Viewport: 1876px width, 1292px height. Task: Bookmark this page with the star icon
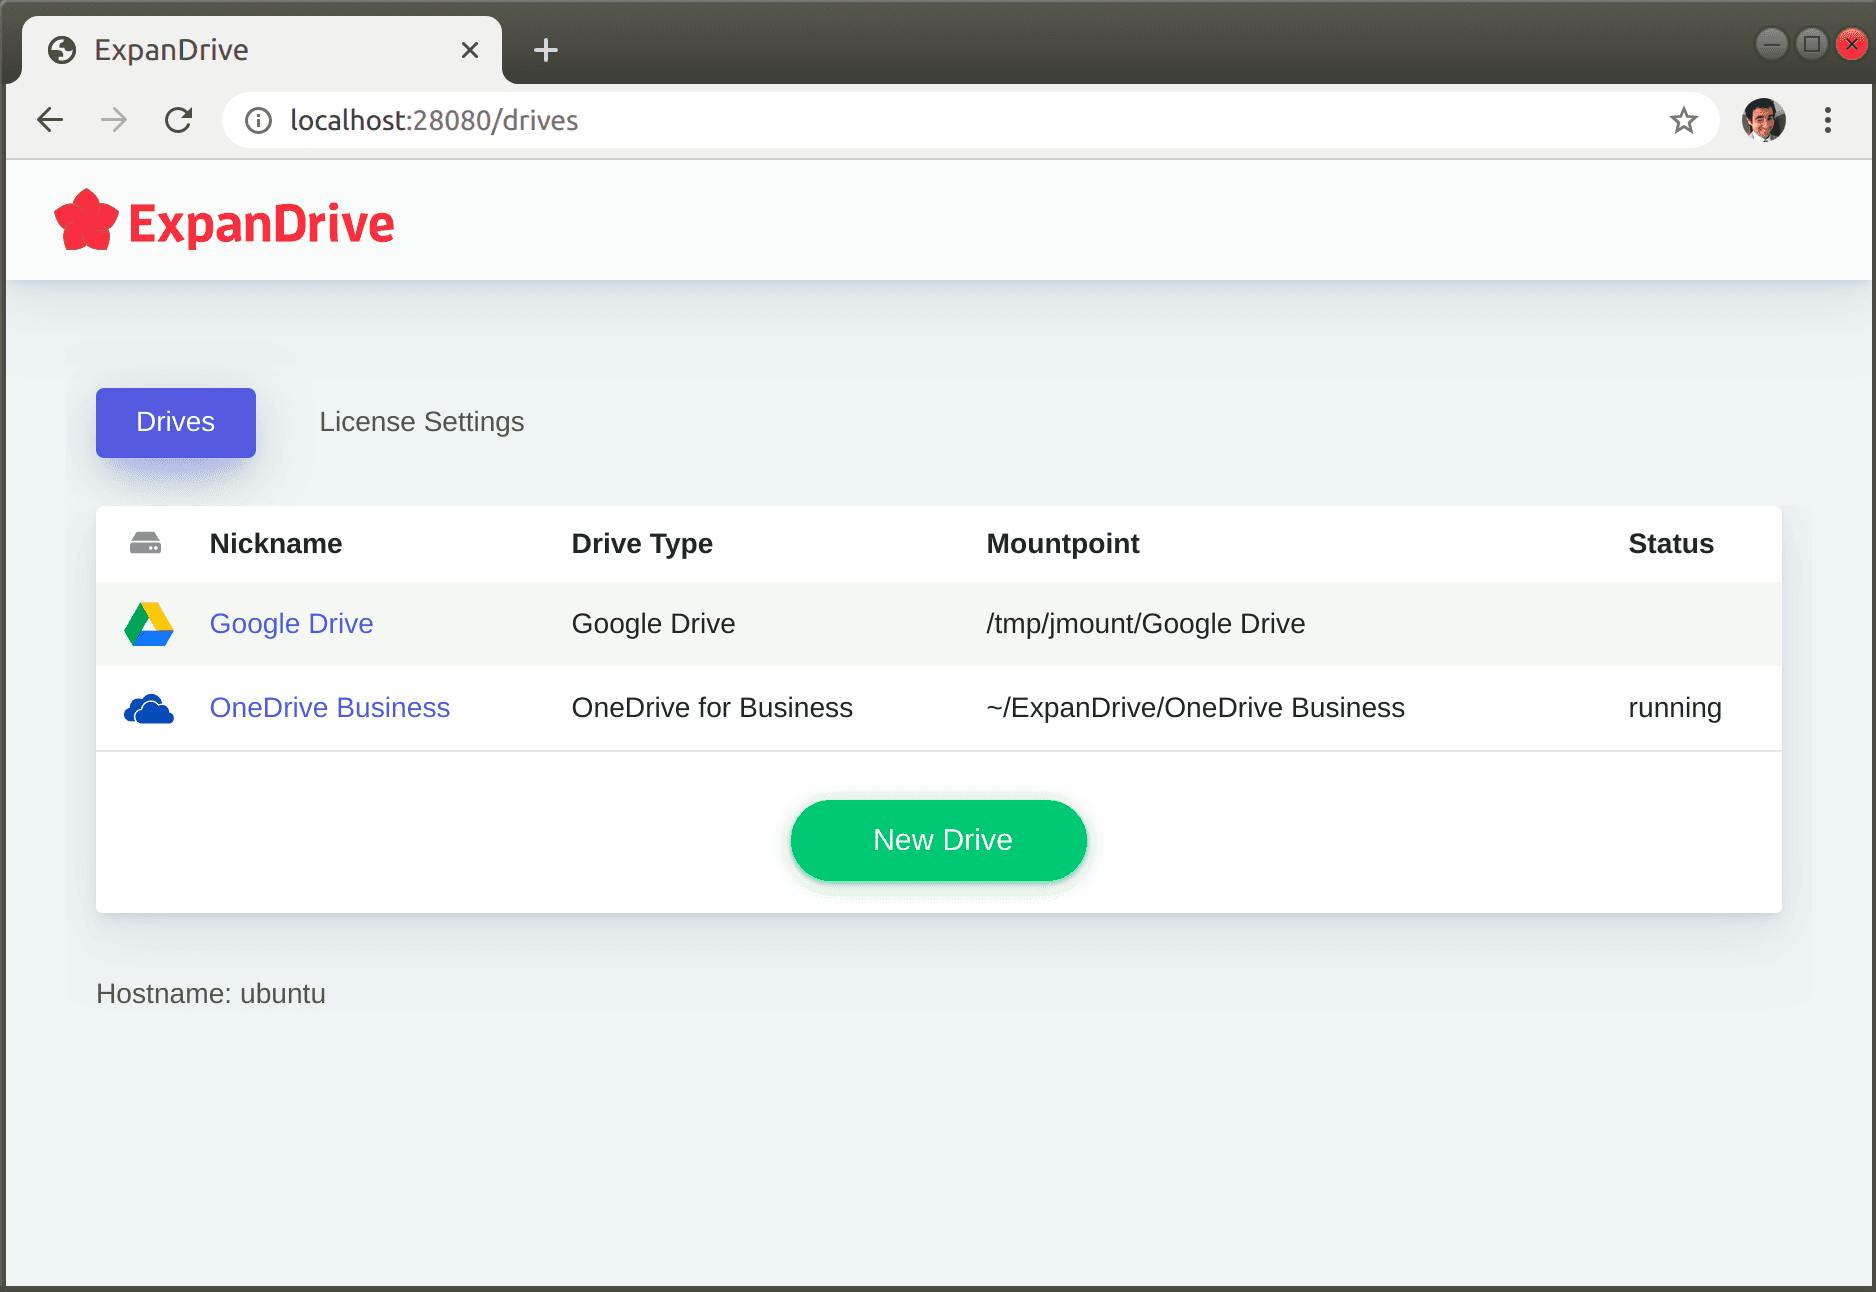coord(1683,121)
